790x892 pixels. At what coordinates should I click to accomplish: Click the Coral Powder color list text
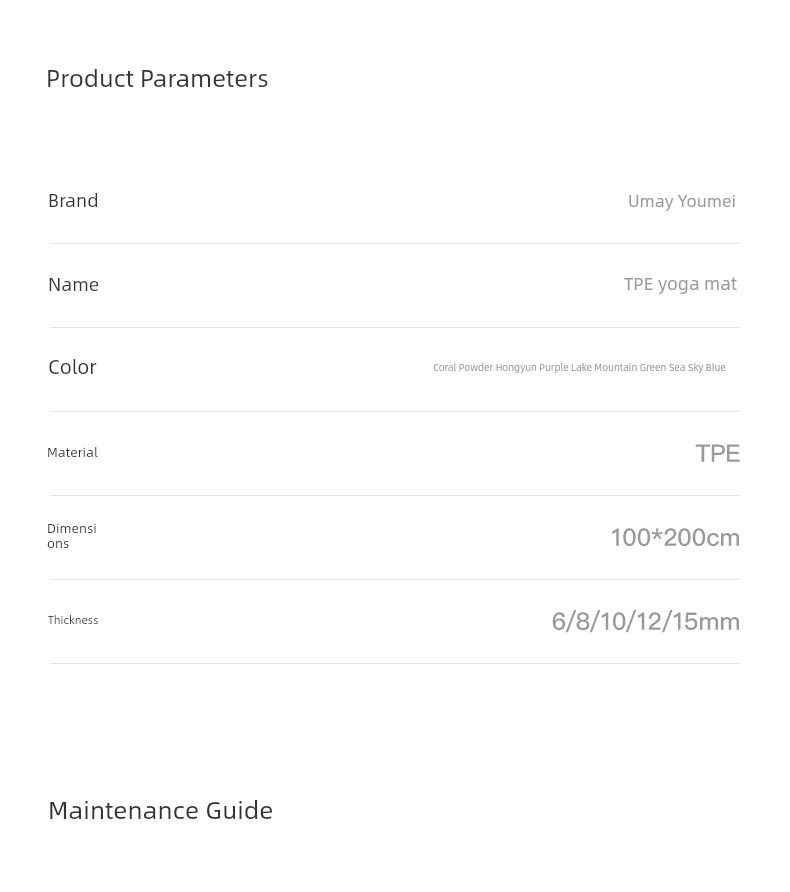(579, 367)
